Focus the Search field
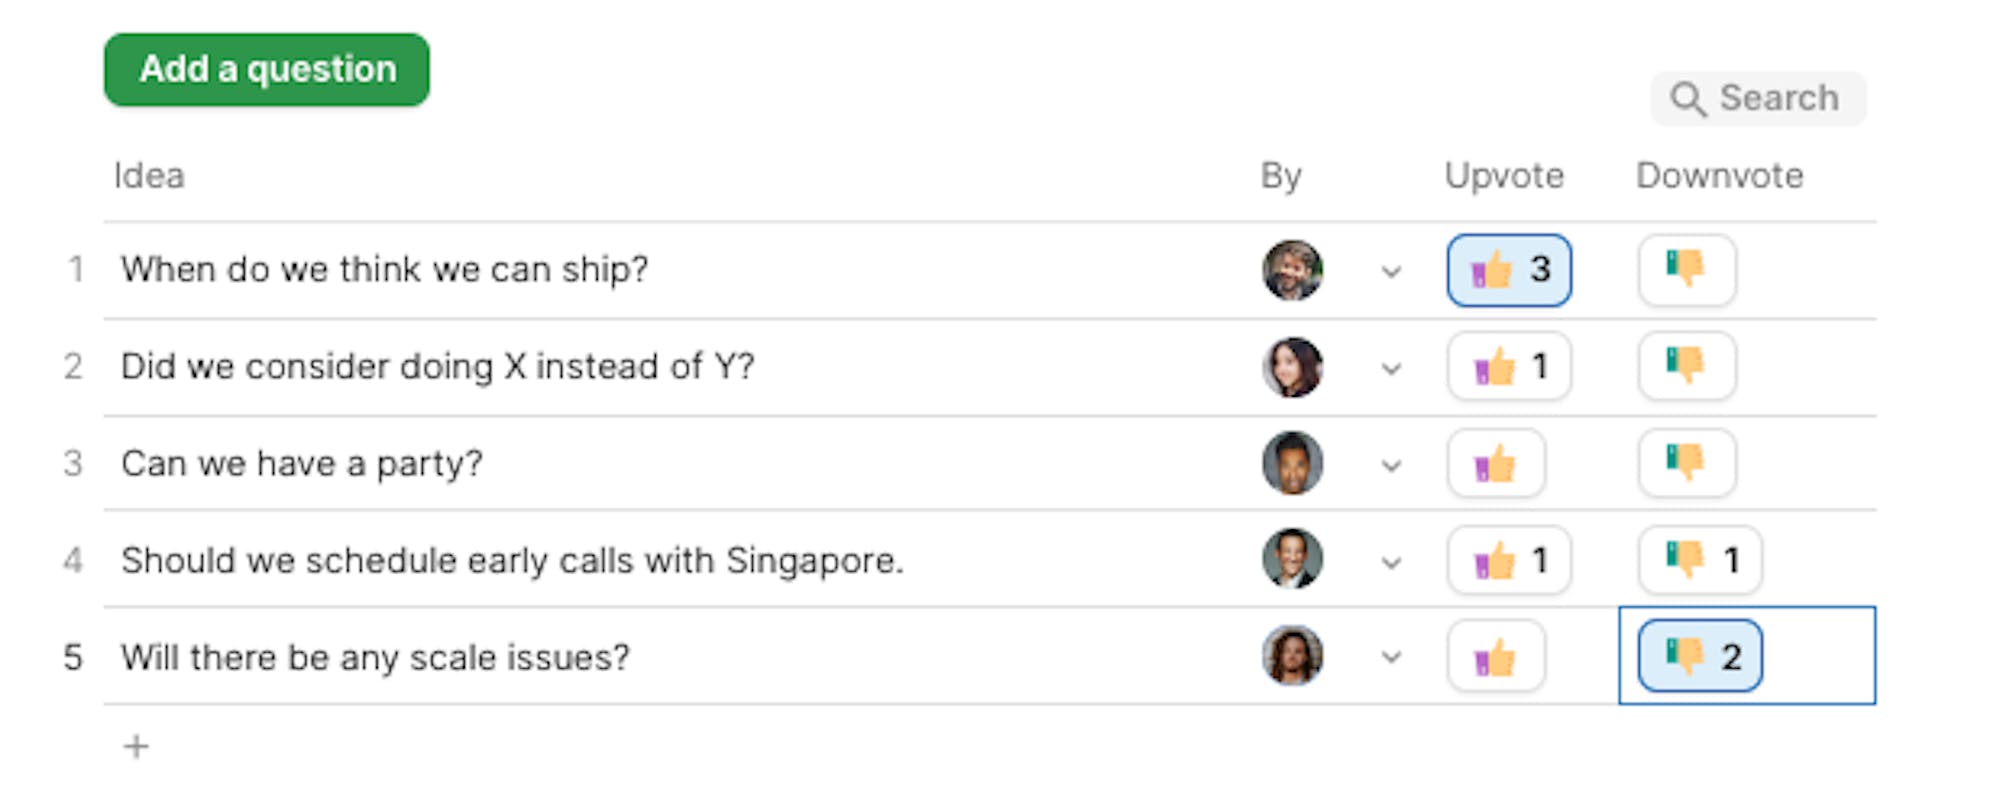2000x806 pixels. [1758, 99]
